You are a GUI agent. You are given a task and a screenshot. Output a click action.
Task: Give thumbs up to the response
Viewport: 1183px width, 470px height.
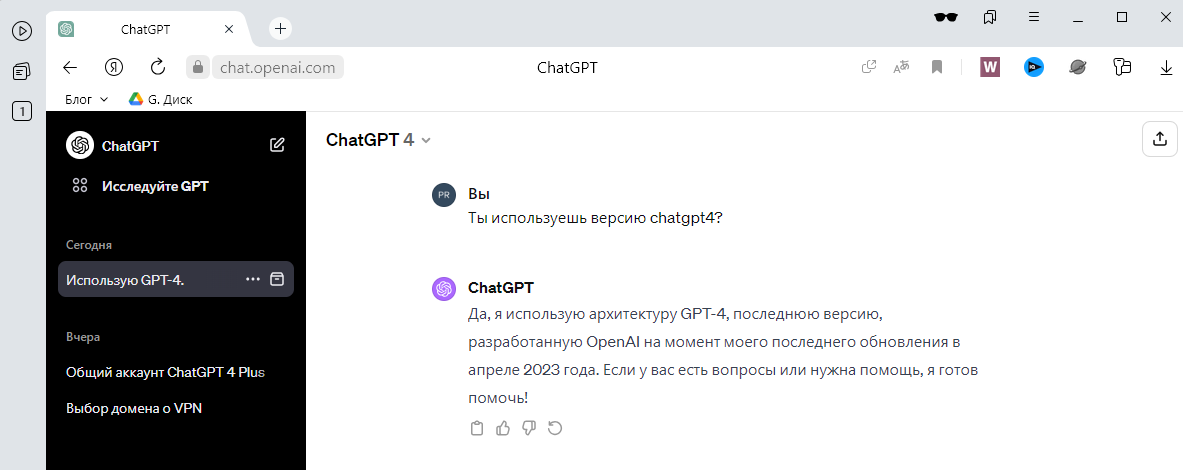(502, 429)
